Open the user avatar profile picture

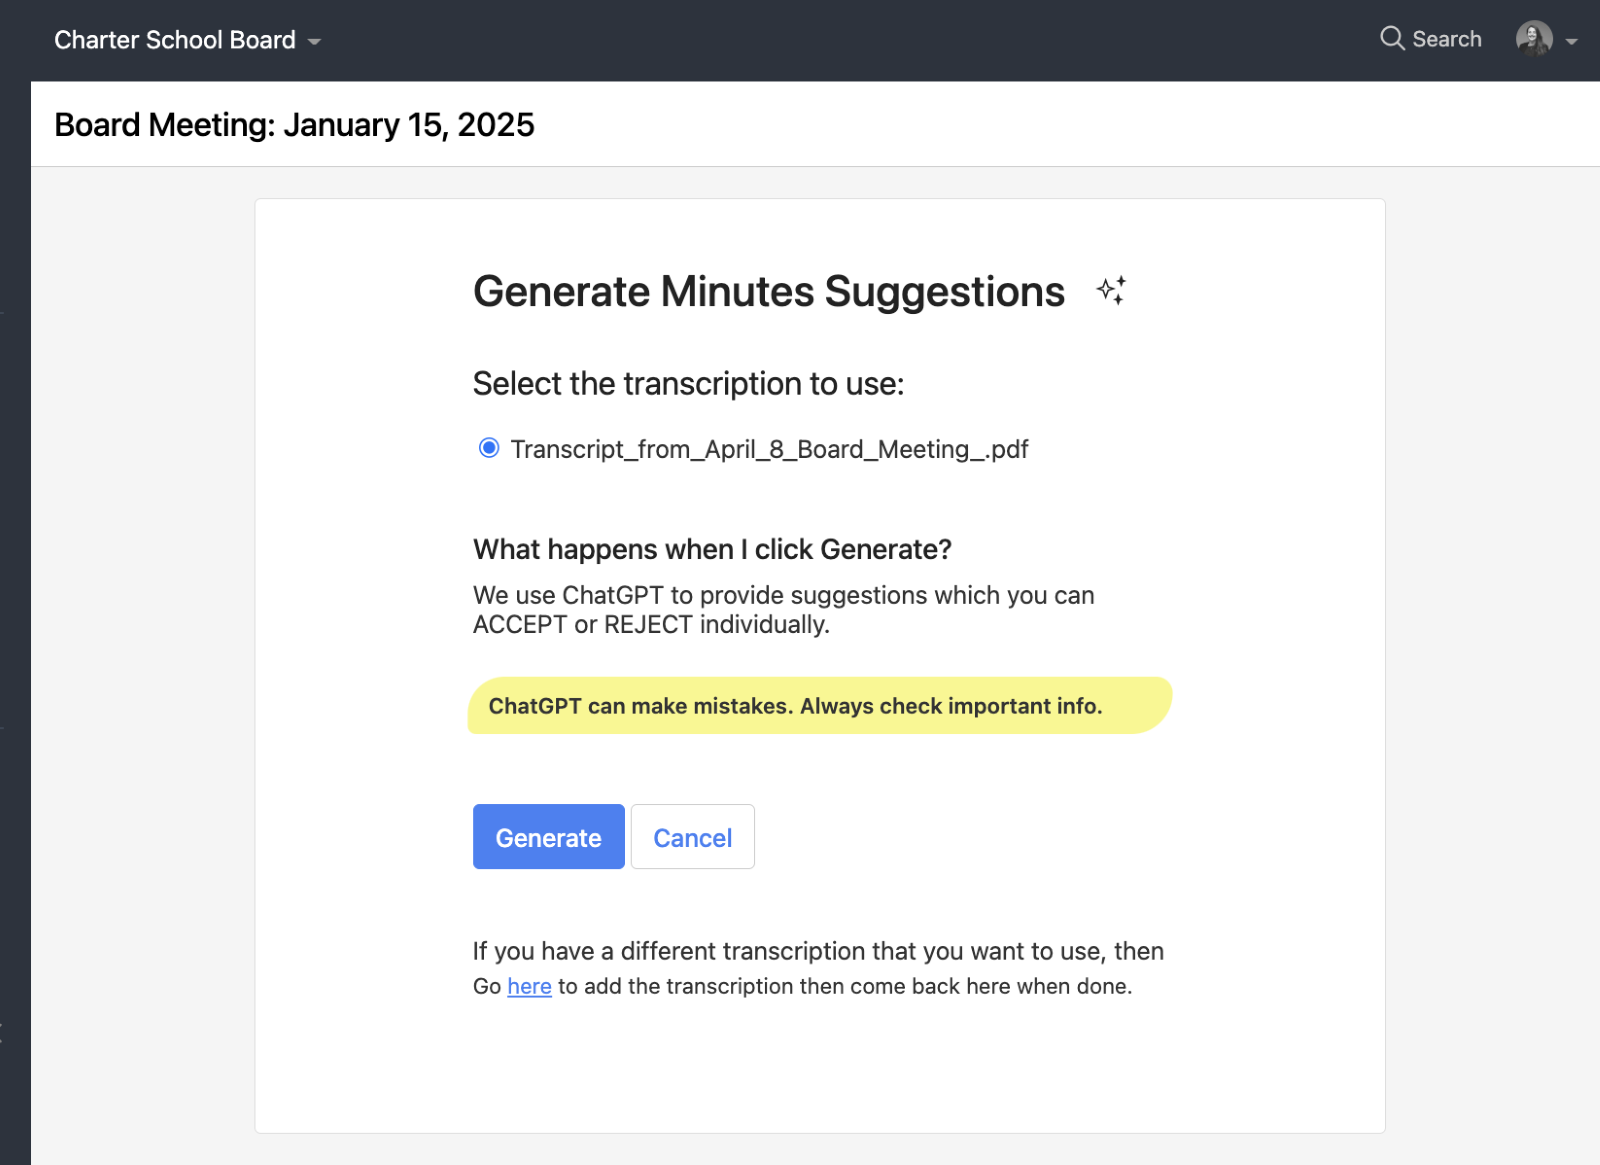[x=1534, y=39]
